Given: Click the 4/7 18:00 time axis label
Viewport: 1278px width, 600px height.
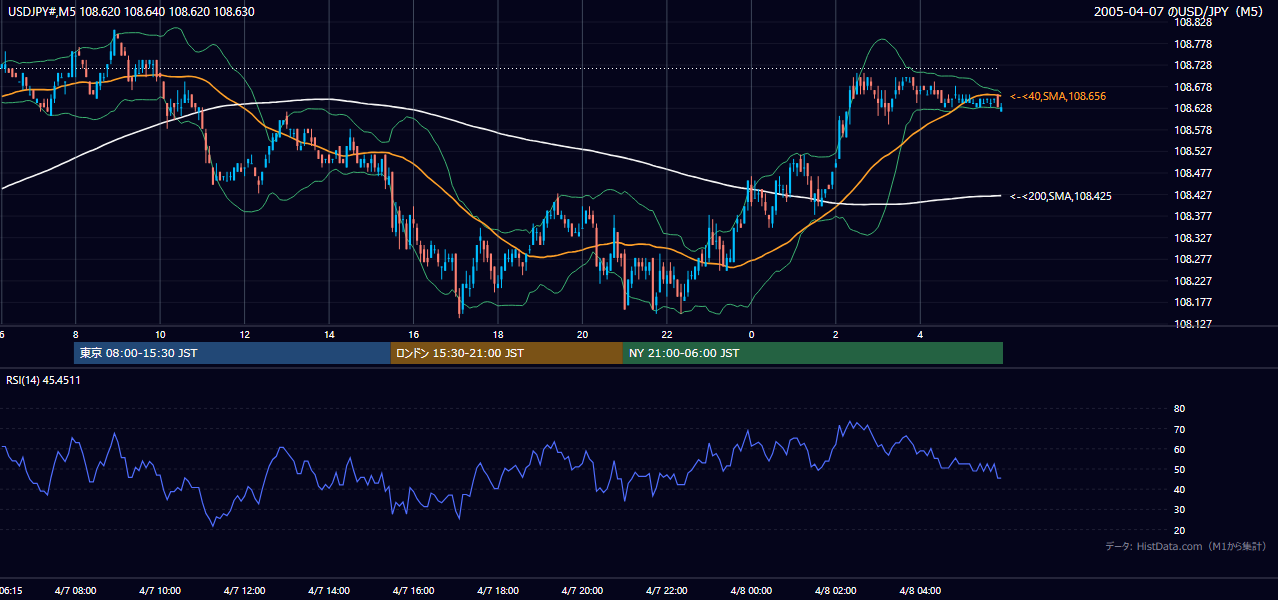Looking at the screenshot, I should coord(498,591).
